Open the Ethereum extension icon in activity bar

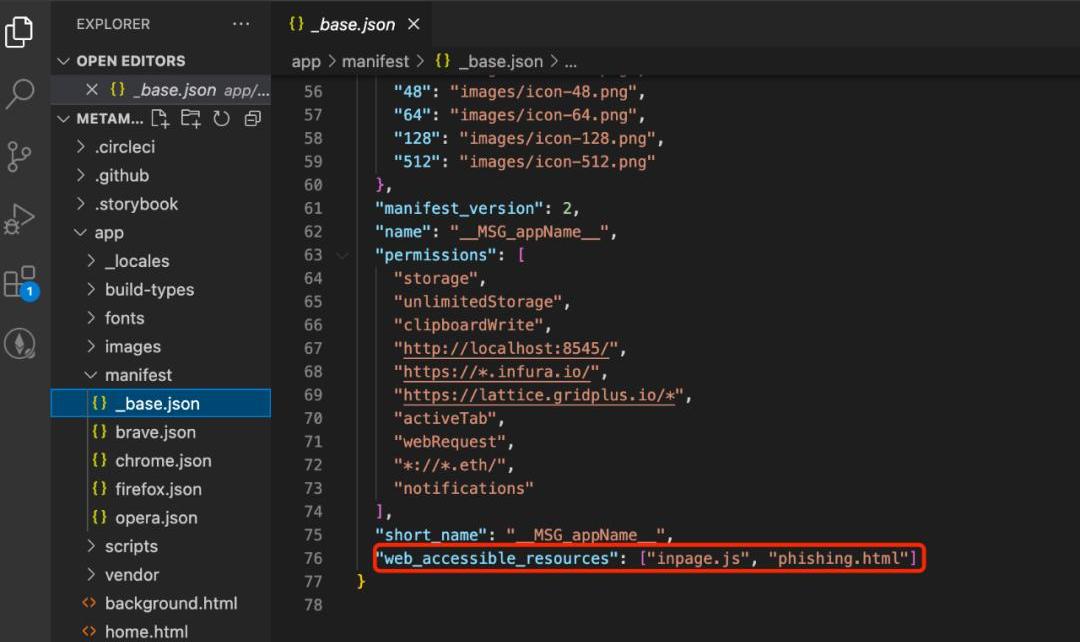click(19, 344)
